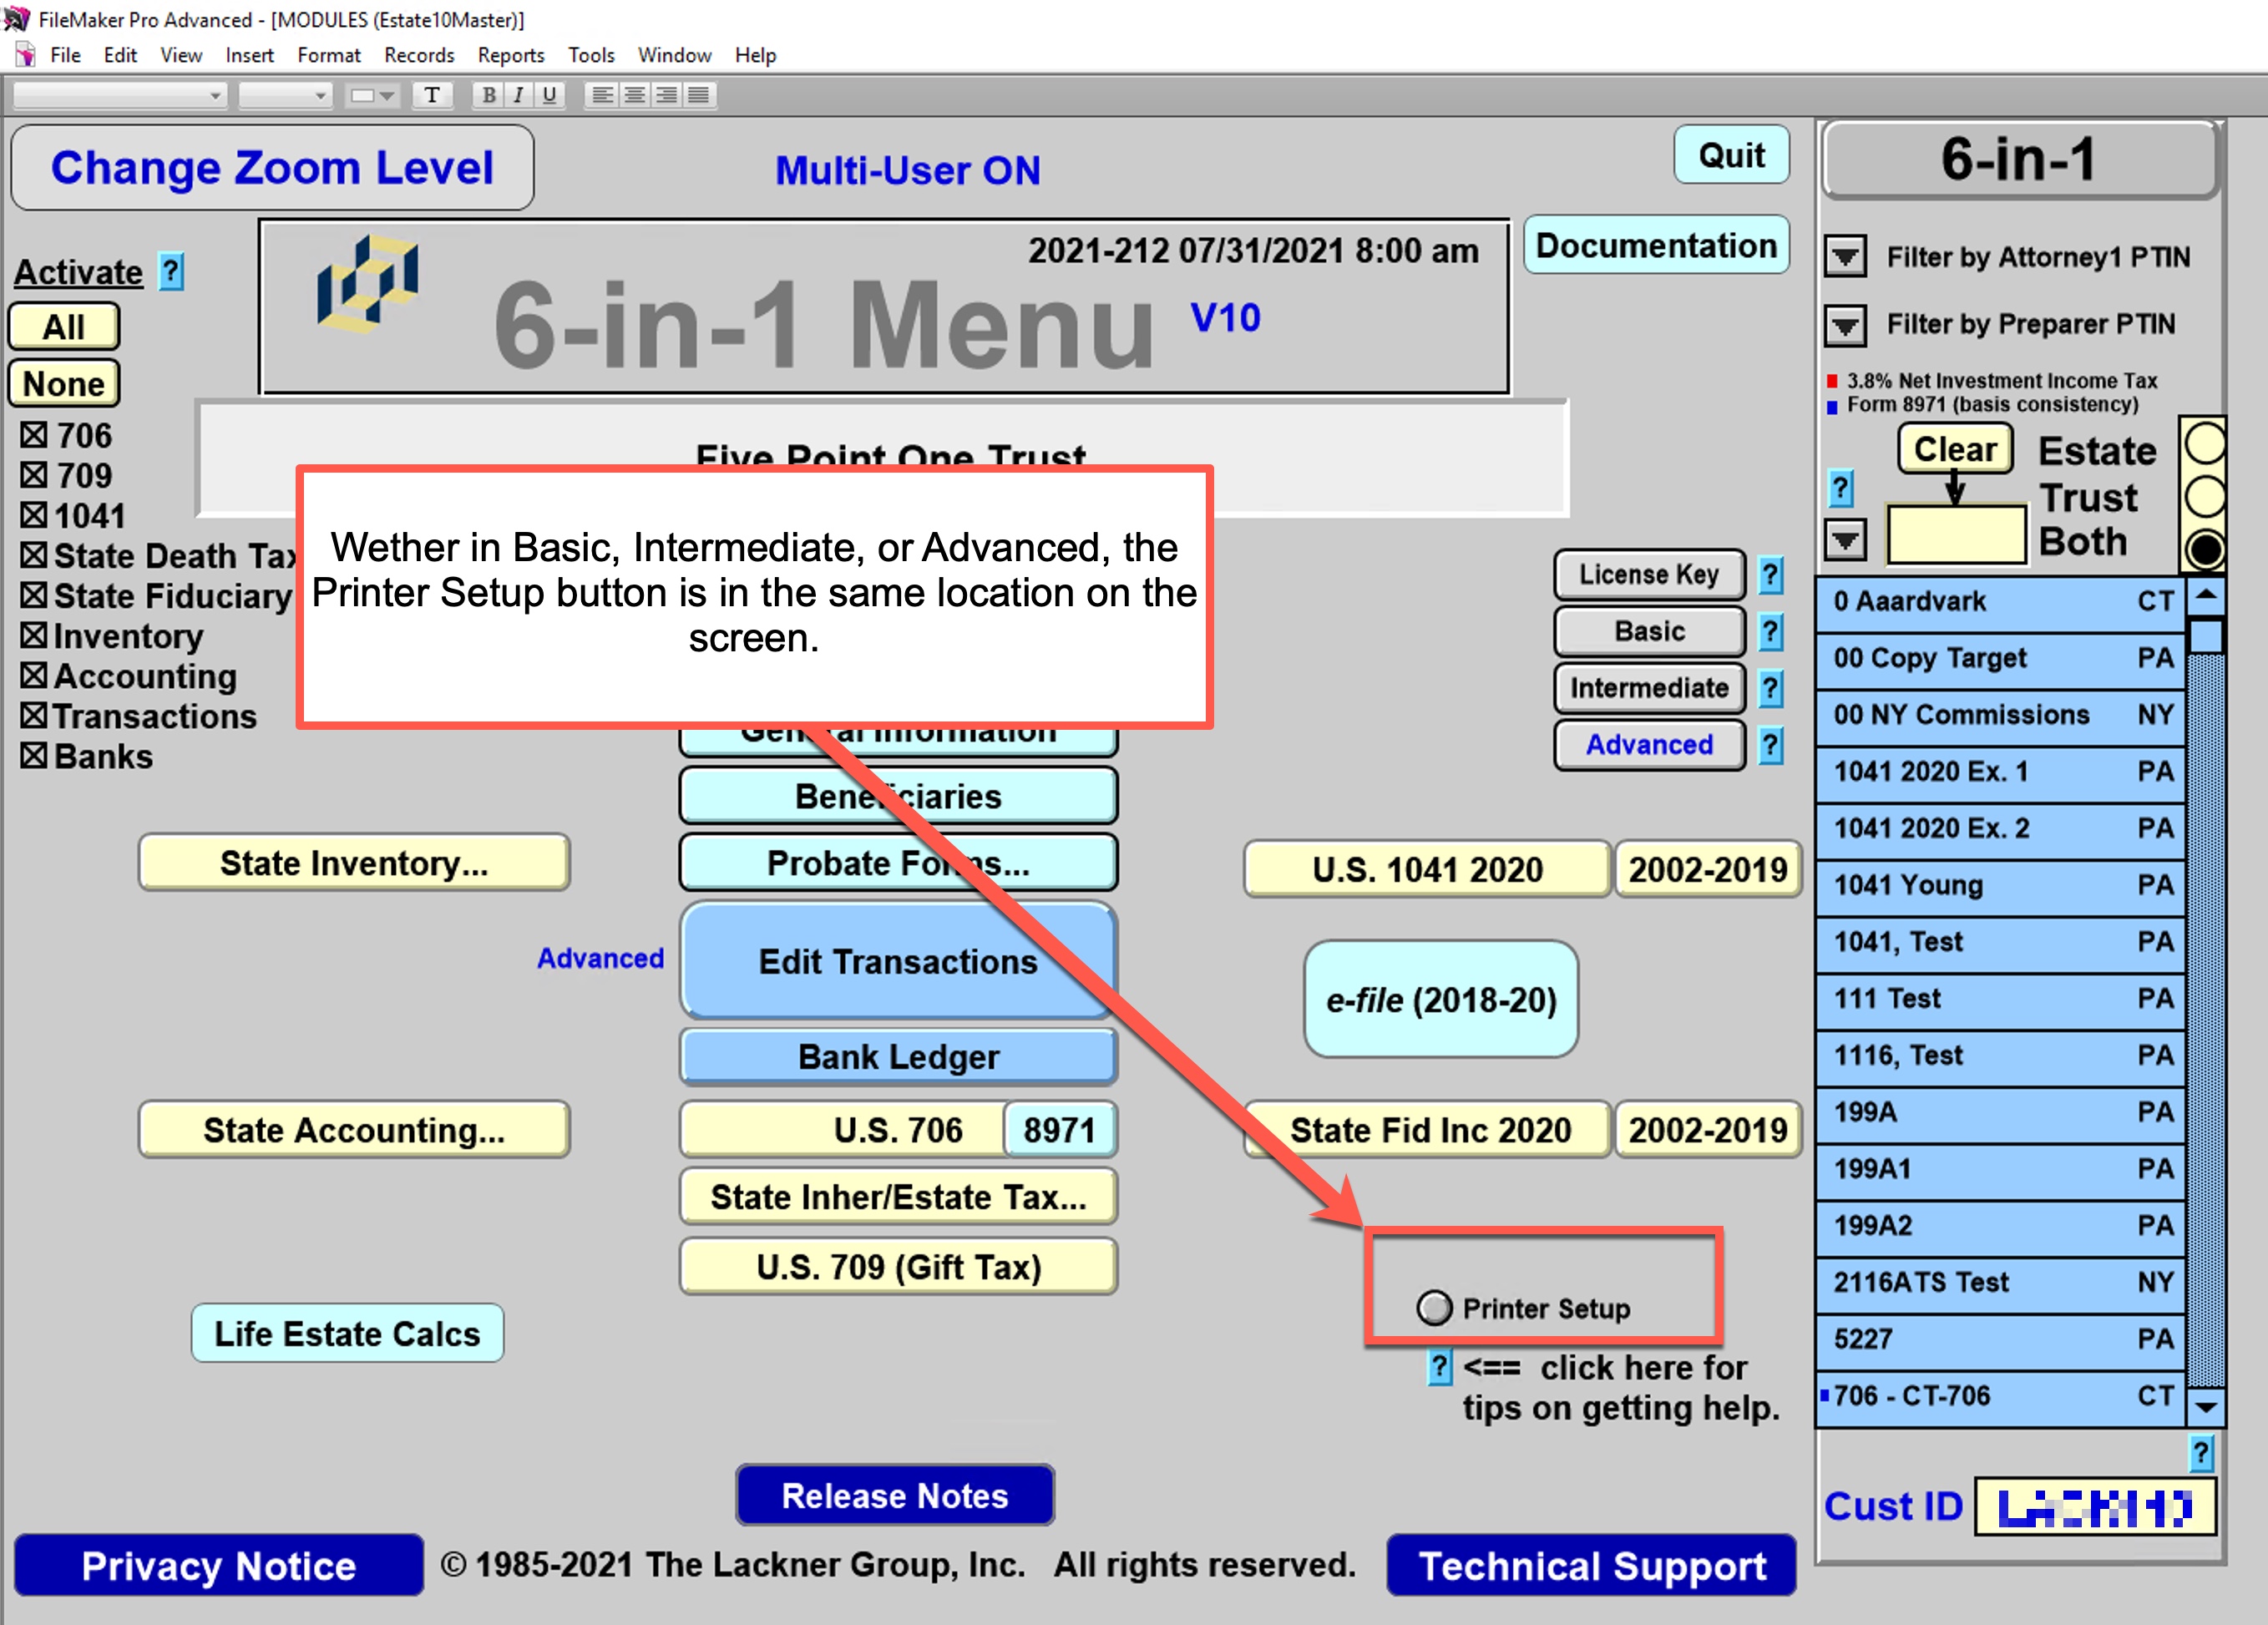Toggle underline text formatting
This screenshot has width=2268, height=1625.
click(x=549, y=95)
